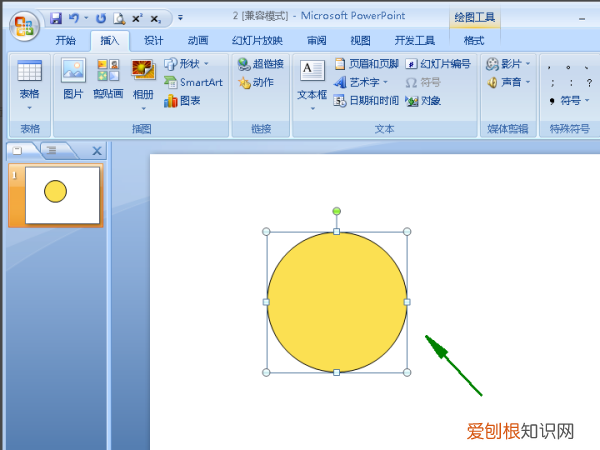Insert a table with the 表格 button
The width and height of the screenshot is (600, 450).
pos(29,84)
